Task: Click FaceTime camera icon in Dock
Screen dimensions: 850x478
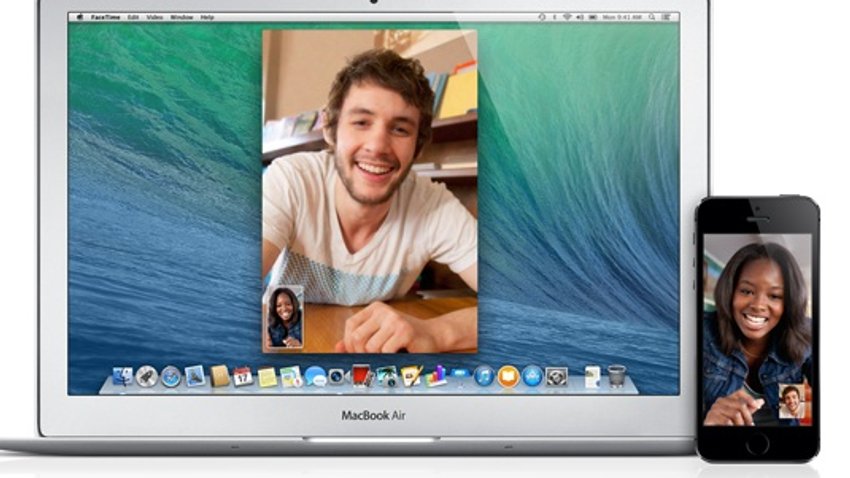Action: 337,376
